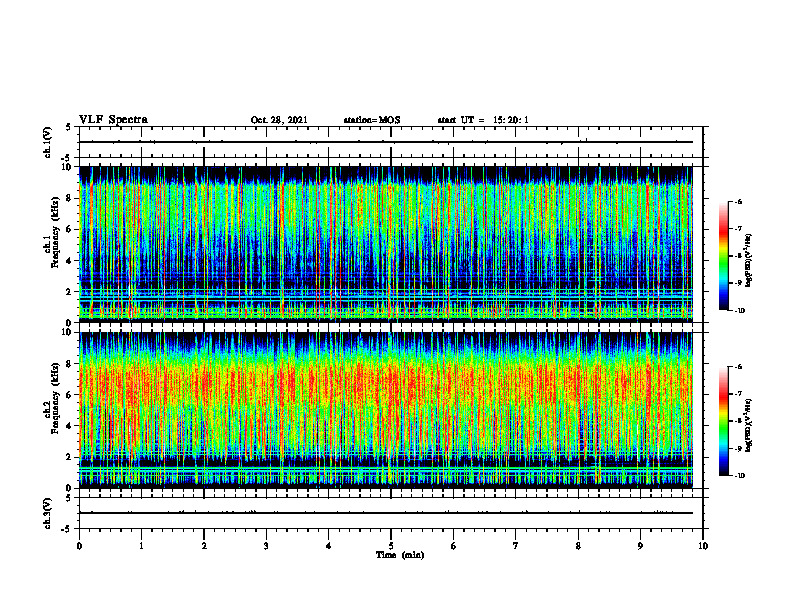This screenshot has width=792, height=612.
Task: Click ch.2 frequency tick label "8"
Action: click(x=69, y=364)
